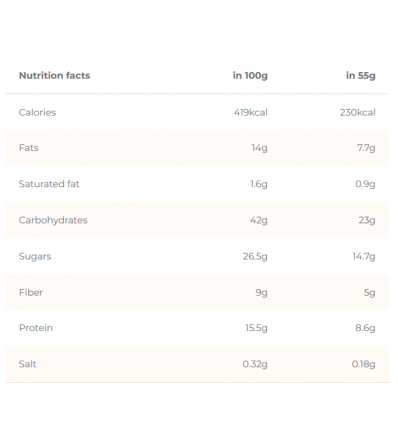Select the Fiber row label
Viewport: 398px width, 448px height.
(31, 292)
